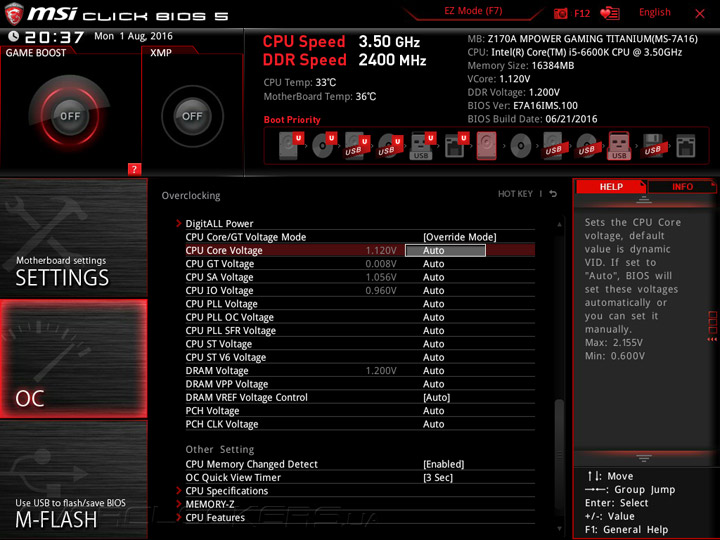
Task: Select the highlighted legacy USB key boot icon
Action: (x=619, y=146)
